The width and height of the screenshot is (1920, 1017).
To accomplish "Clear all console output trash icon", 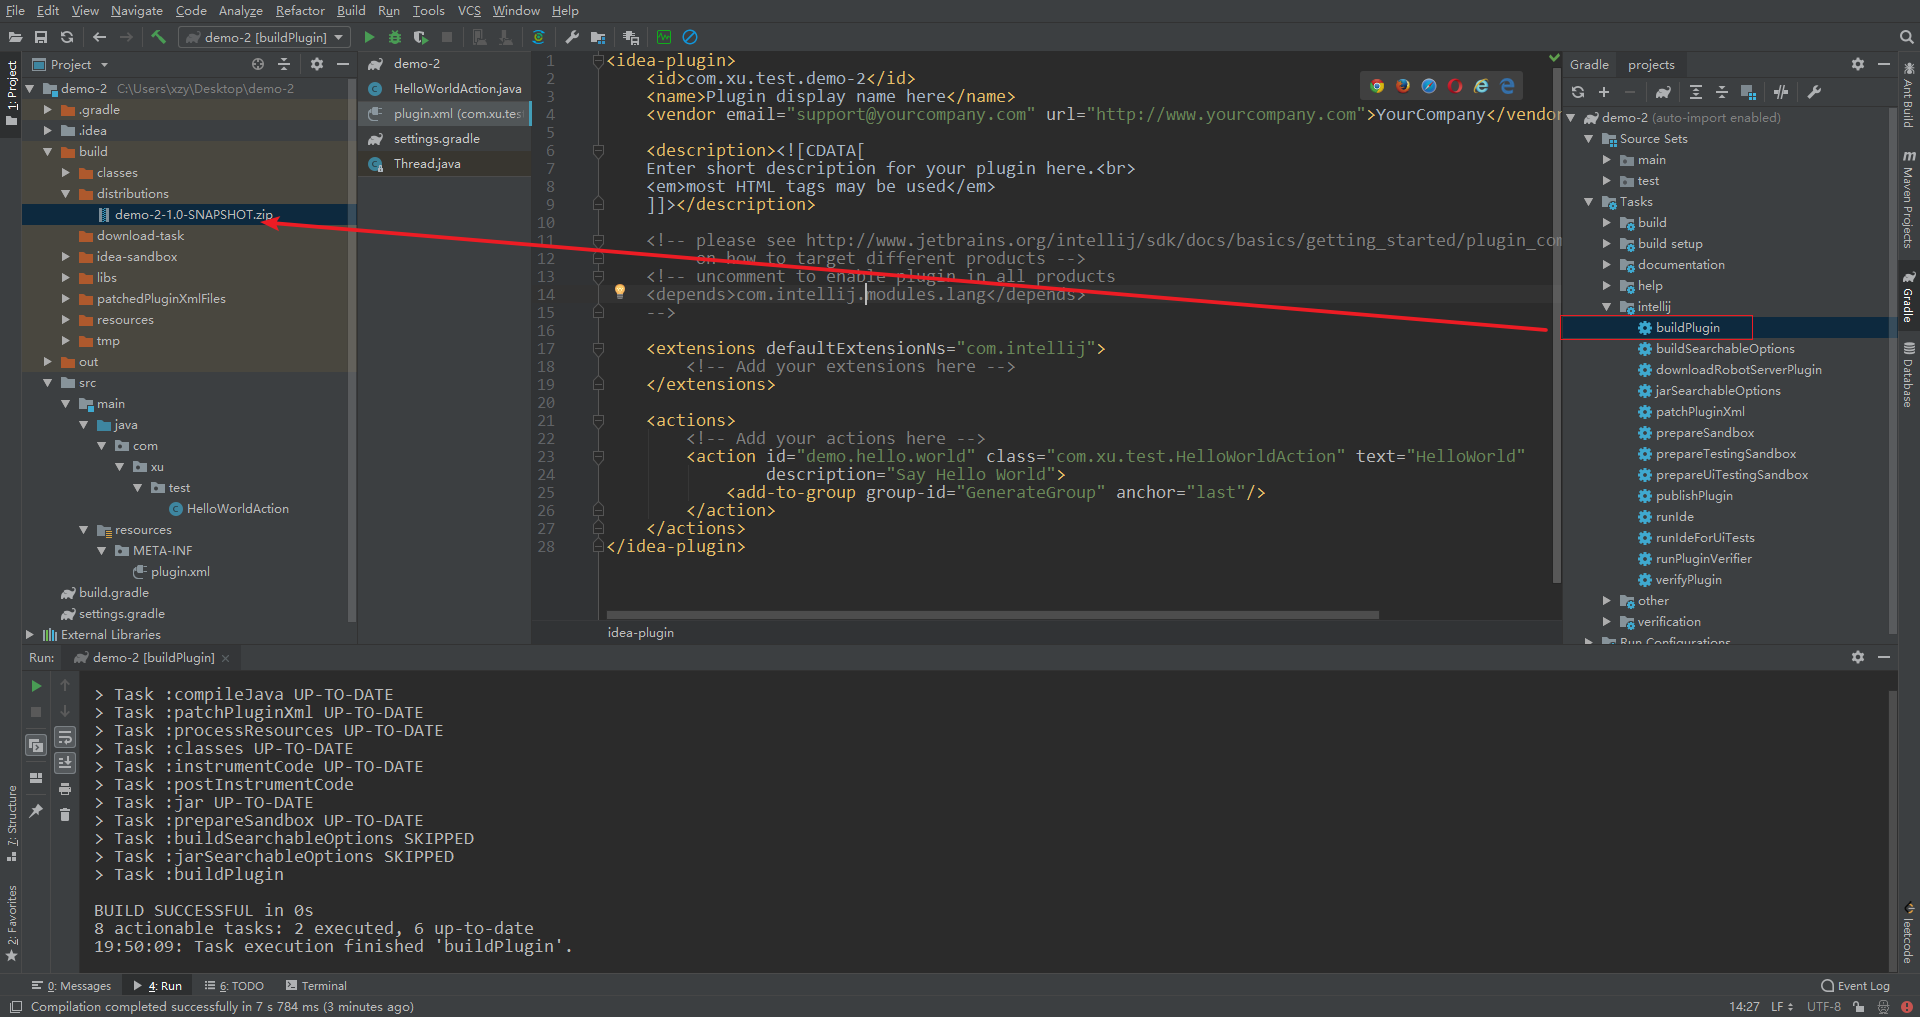I will 65,815.
